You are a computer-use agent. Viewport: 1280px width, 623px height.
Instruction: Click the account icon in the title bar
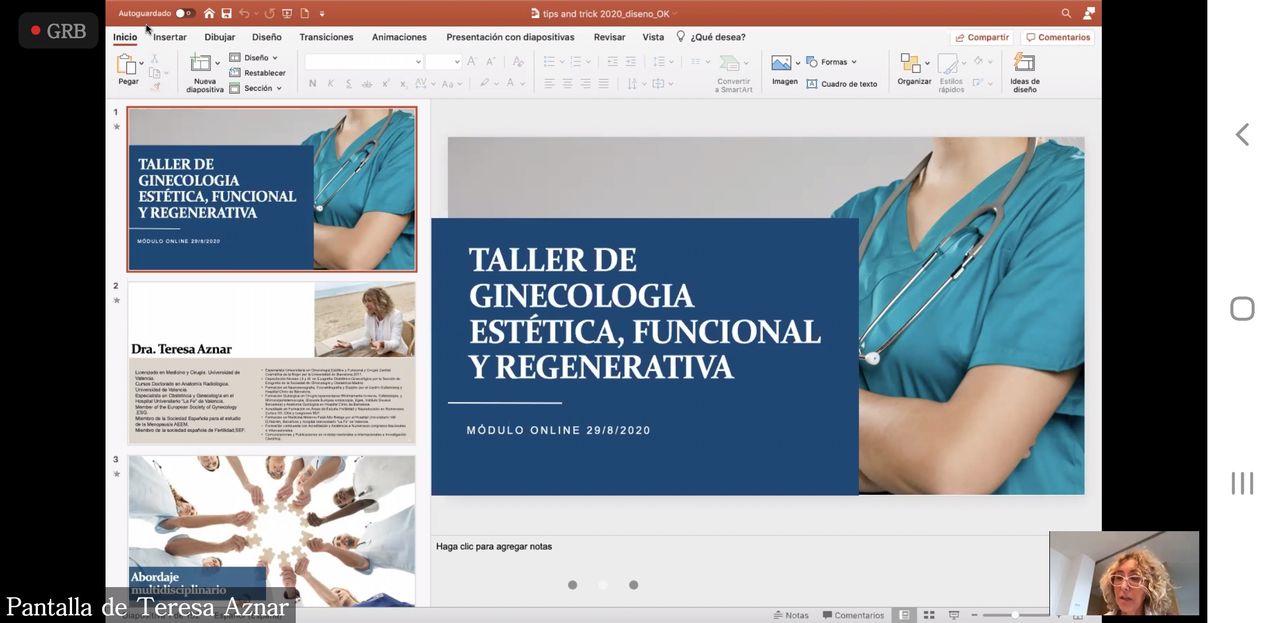click(1088, 13)
